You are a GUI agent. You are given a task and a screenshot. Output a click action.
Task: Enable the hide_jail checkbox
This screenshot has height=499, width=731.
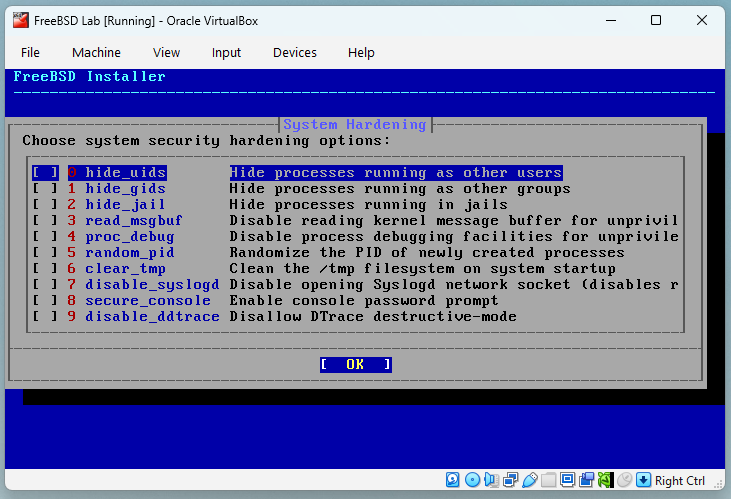coord(45,204)
